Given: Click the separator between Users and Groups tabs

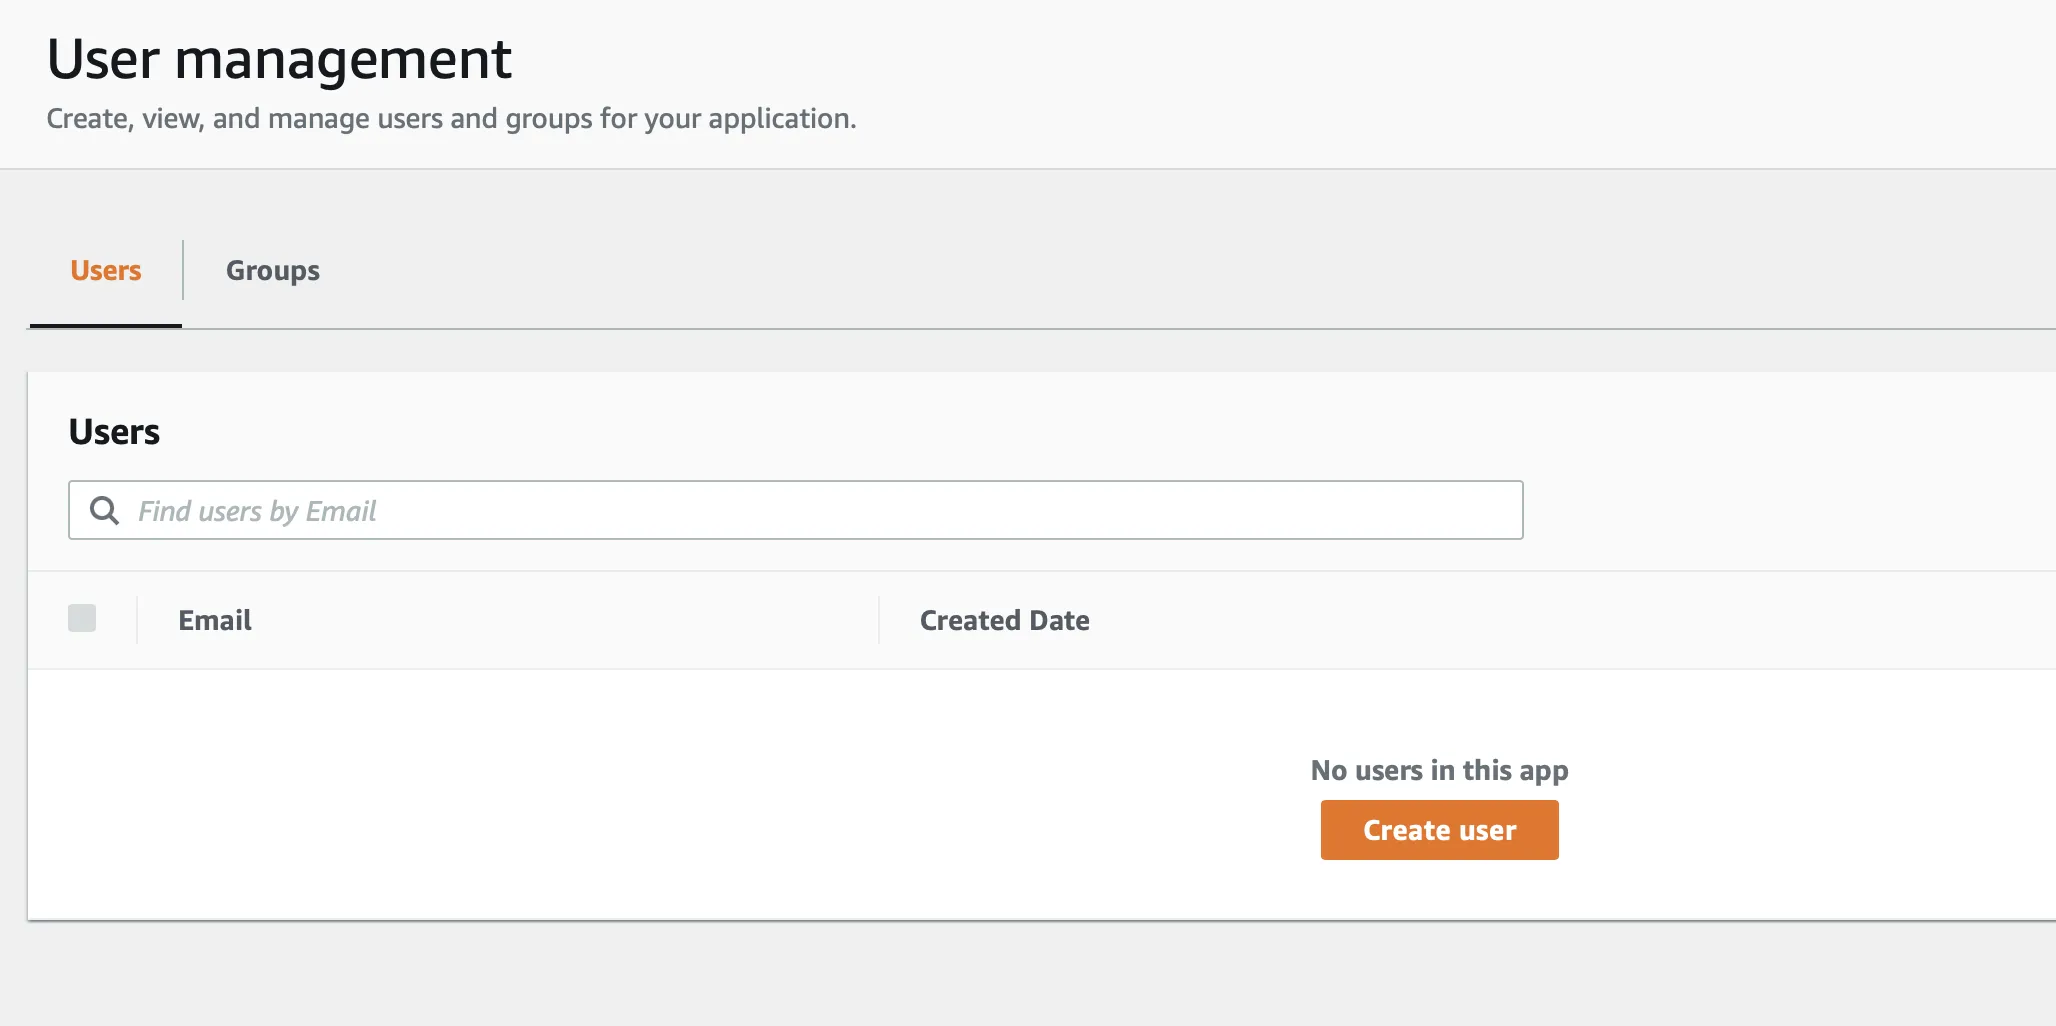Looking at the screenshot, I should (x=183, y=270).
